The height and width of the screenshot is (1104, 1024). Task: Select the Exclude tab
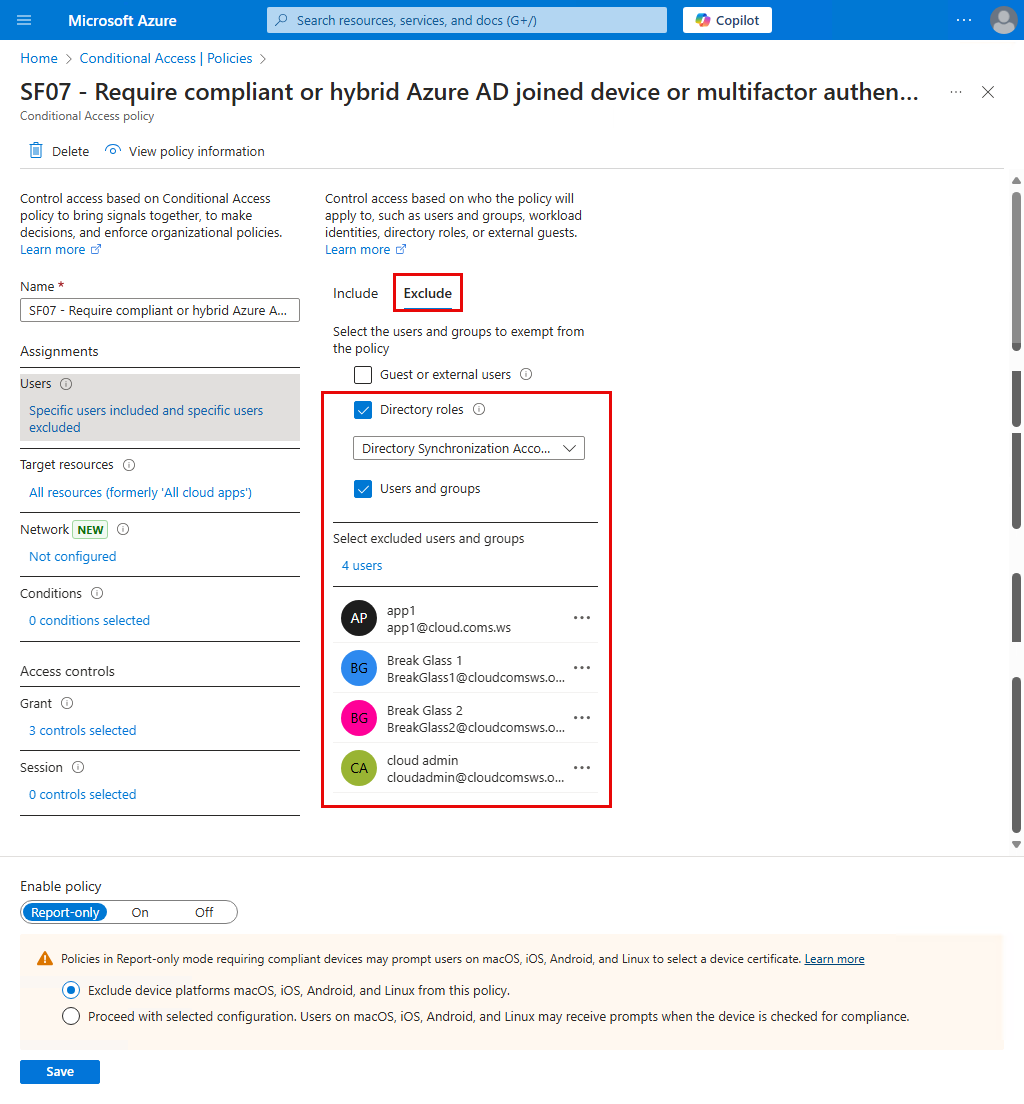click(427, 294)
